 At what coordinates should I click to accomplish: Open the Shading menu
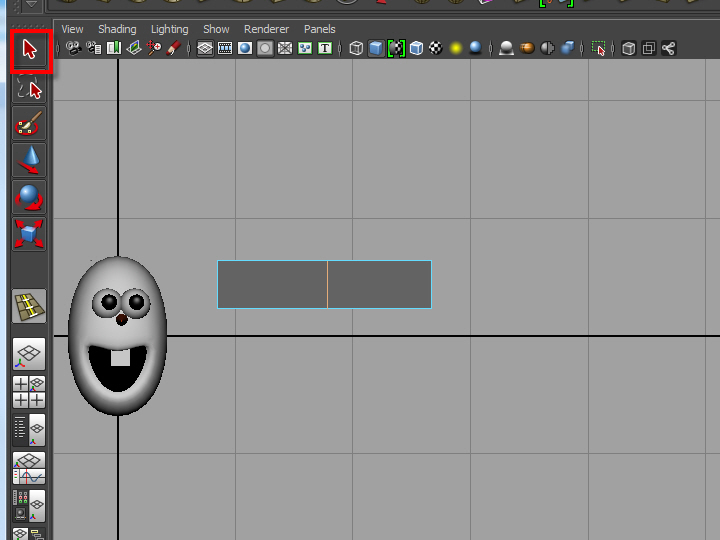[117, 29]
